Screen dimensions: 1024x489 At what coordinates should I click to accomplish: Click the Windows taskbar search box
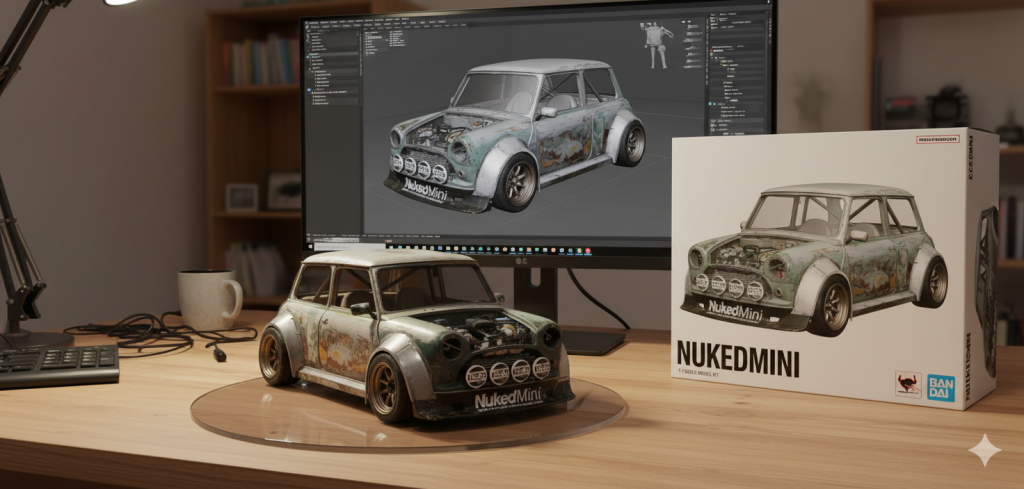coord(345,244)
